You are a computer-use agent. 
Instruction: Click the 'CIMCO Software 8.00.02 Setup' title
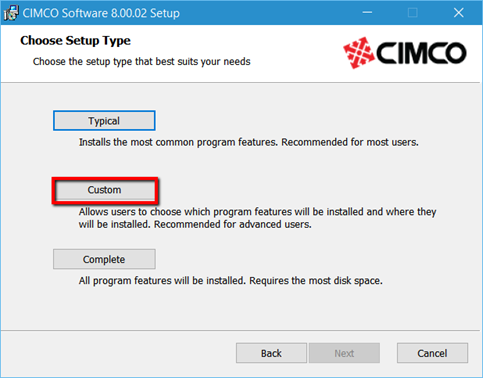tap(101, 13)
